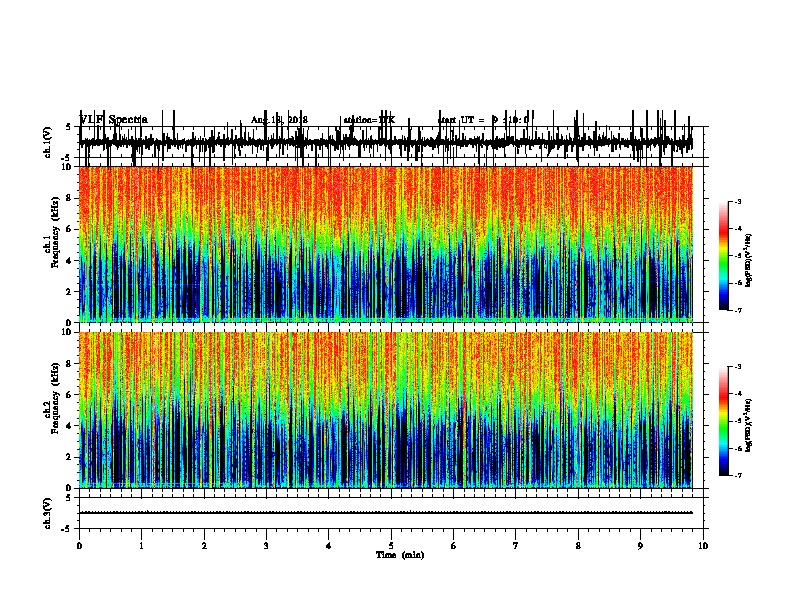Click time axis tick label '1'
The image size is (792, 612).
[142, 546]
